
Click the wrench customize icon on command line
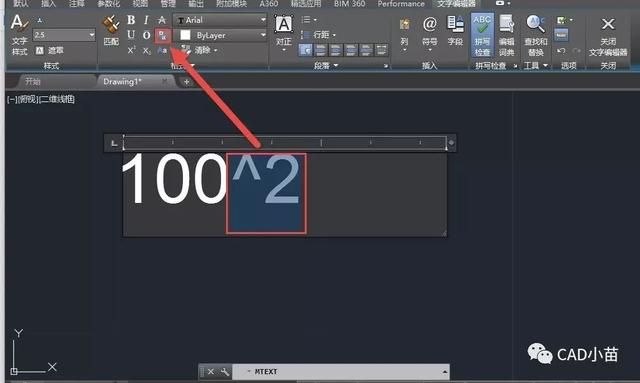pyautogui.click(x=224, y=372)
